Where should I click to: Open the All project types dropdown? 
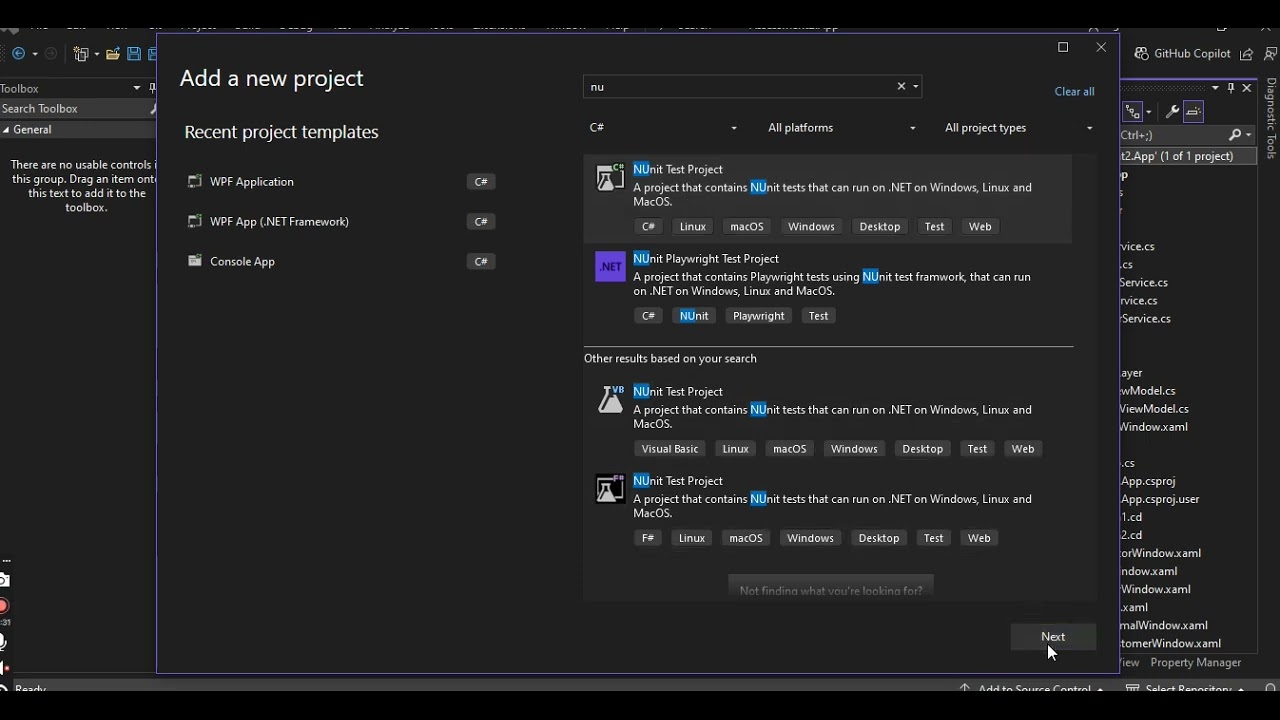(x=1018, y=127)
